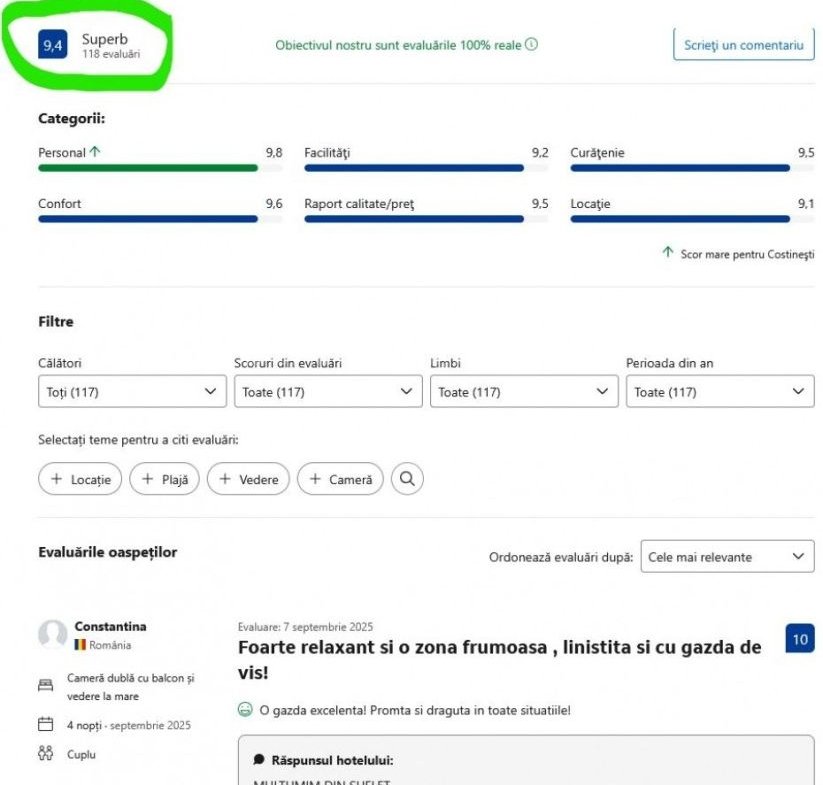This screenshot has height=785, width=823.
Task: Toggle the Vedere theme filter chip
Action: [x=248, y=479]
